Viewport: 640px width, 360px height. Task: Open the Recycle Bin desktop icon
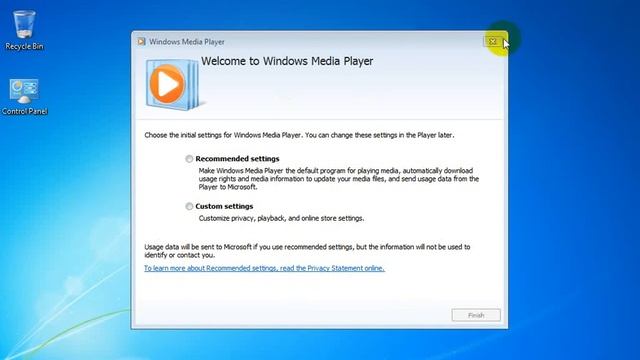tap(24, 30)
